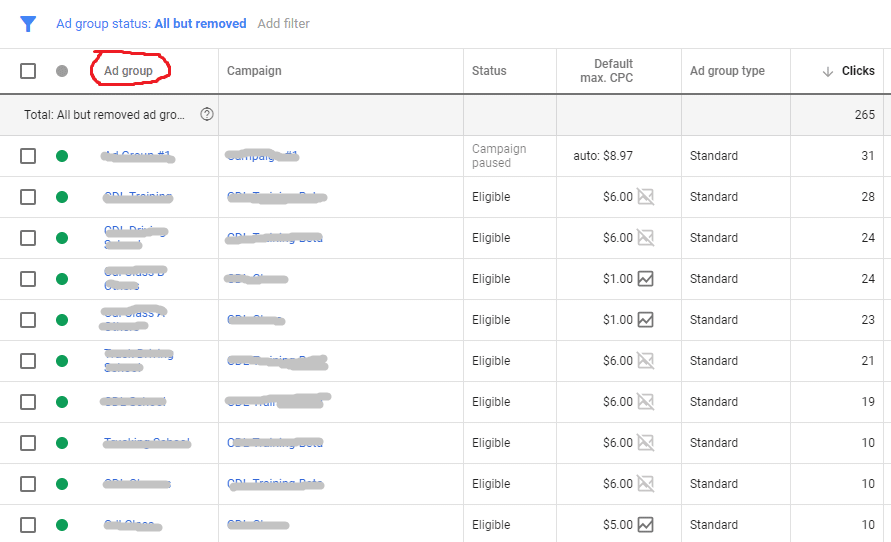Open status dropdown via green dot, 31-clicks row

pyautogui.click(x=62, y=156)
